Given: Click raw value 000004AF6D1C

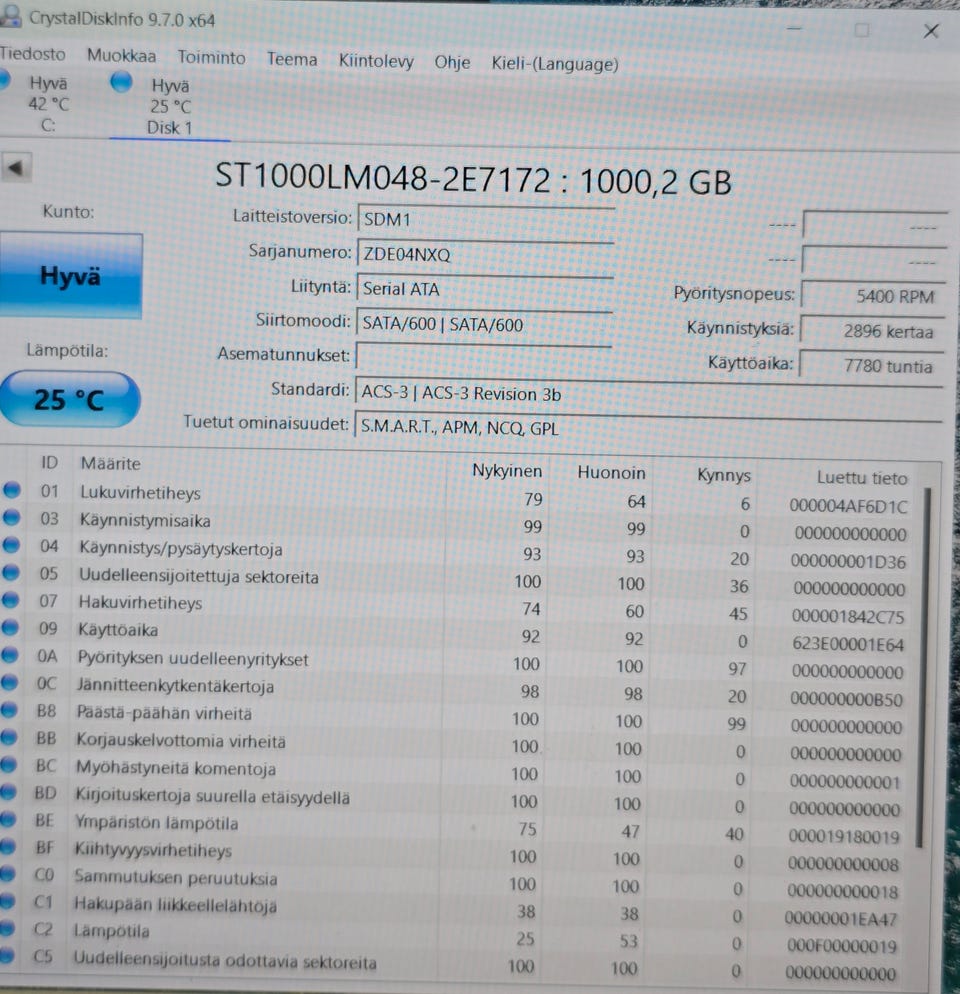Looking at the screenshot, I should click(848, 506).
